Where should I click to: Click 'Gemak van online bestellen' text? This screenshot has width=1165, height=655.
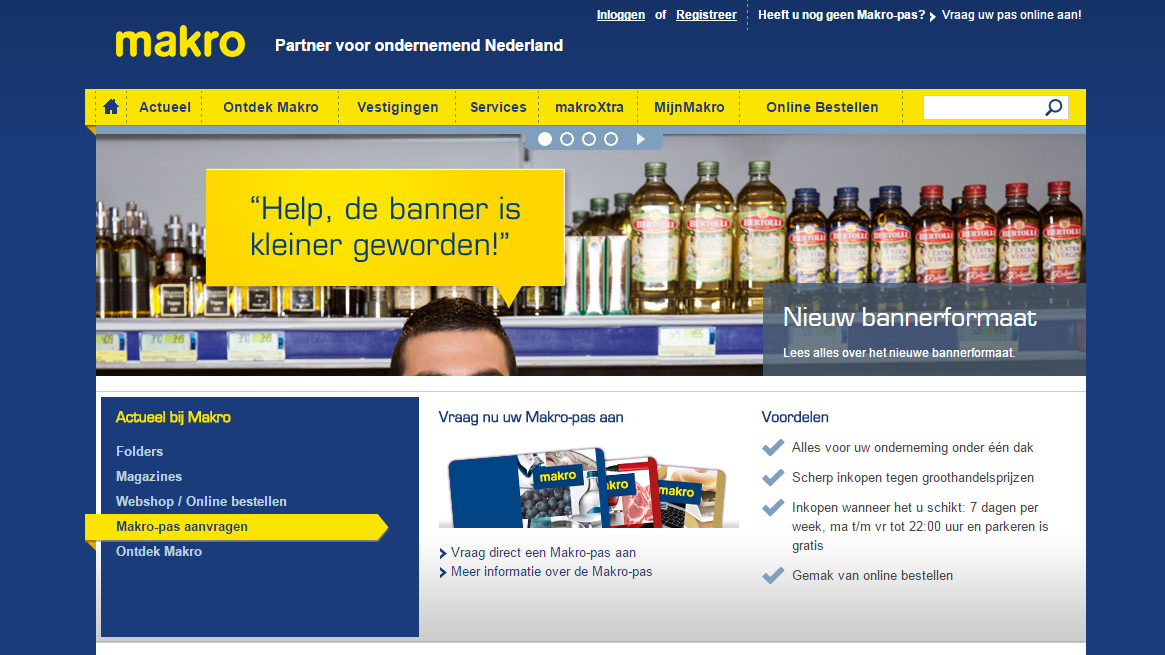click(x=872, y=576)
